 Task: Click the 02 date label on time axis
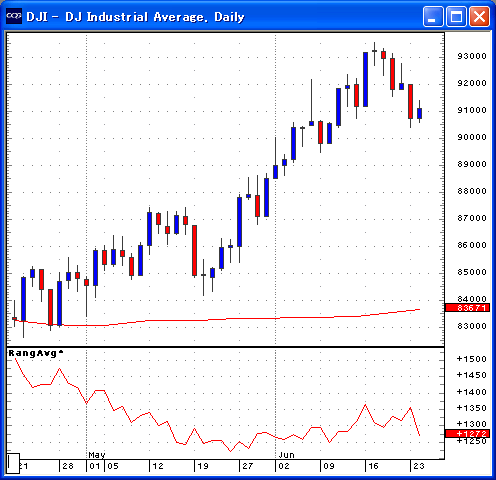click(284, 466)
